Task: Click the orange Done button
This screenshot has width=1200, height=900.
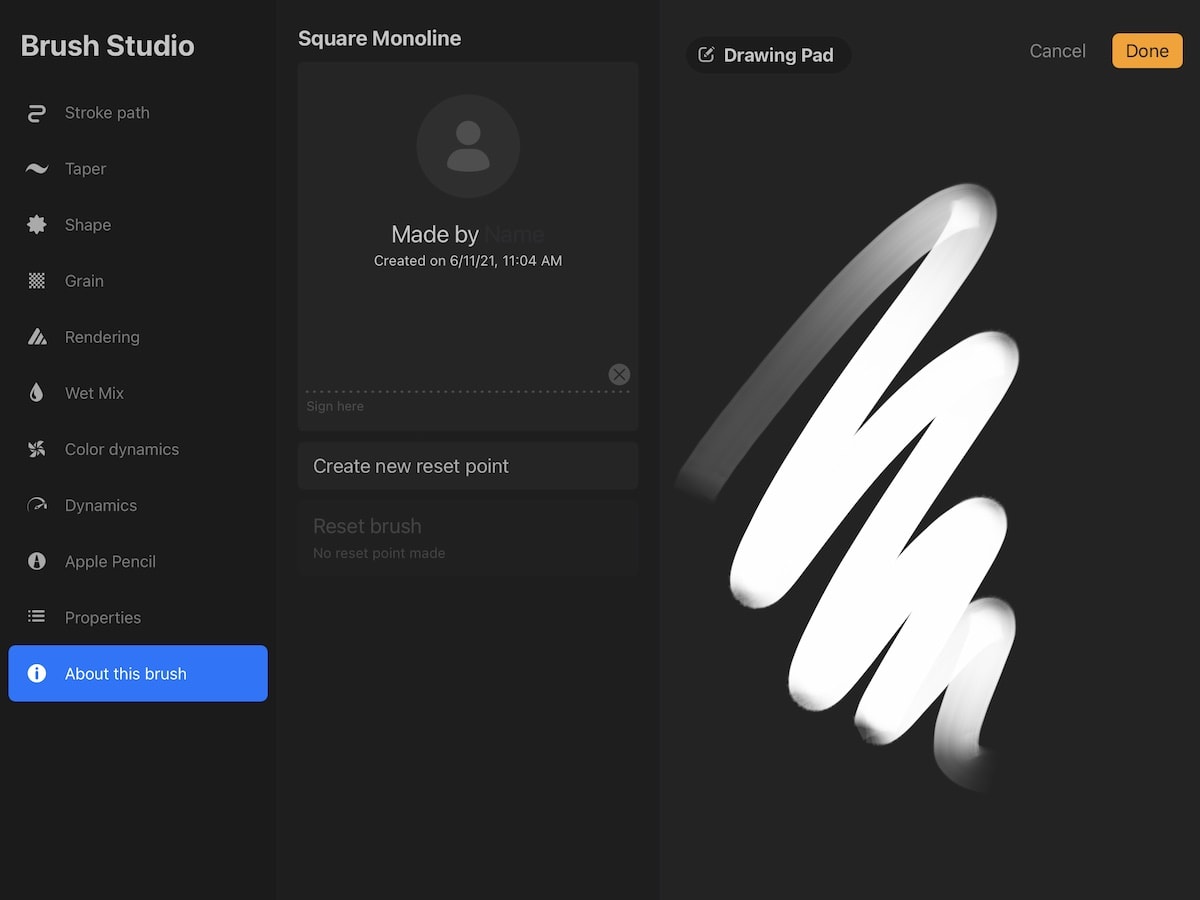Action: (x=1147, y=51)
